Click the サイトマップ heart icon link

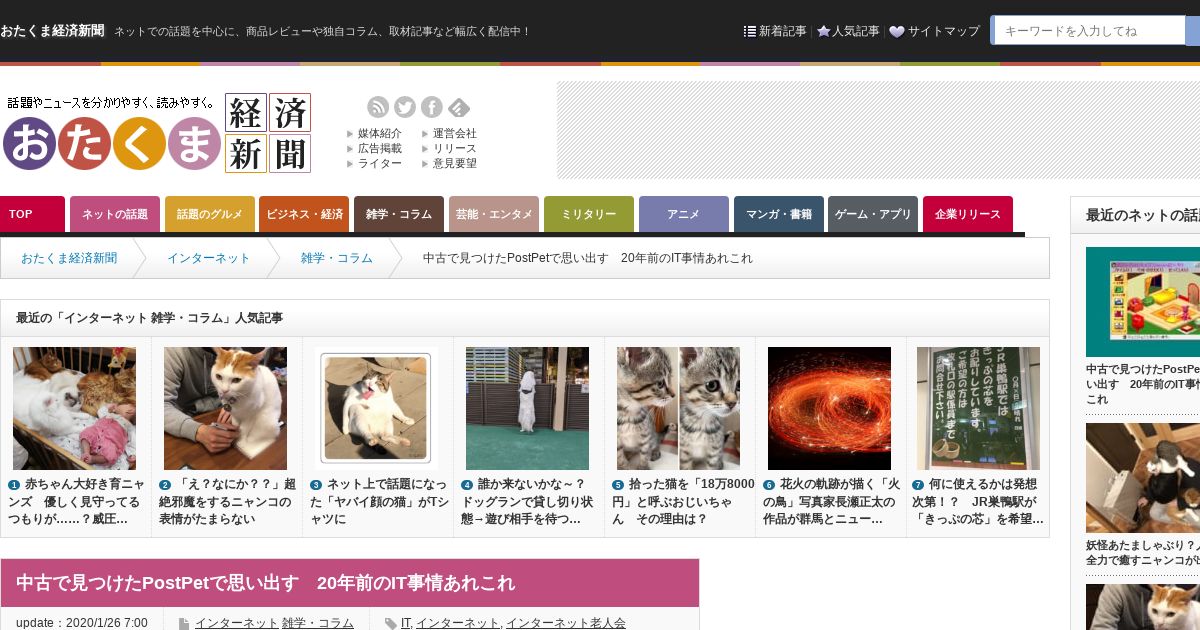click(x=934, y=31)
